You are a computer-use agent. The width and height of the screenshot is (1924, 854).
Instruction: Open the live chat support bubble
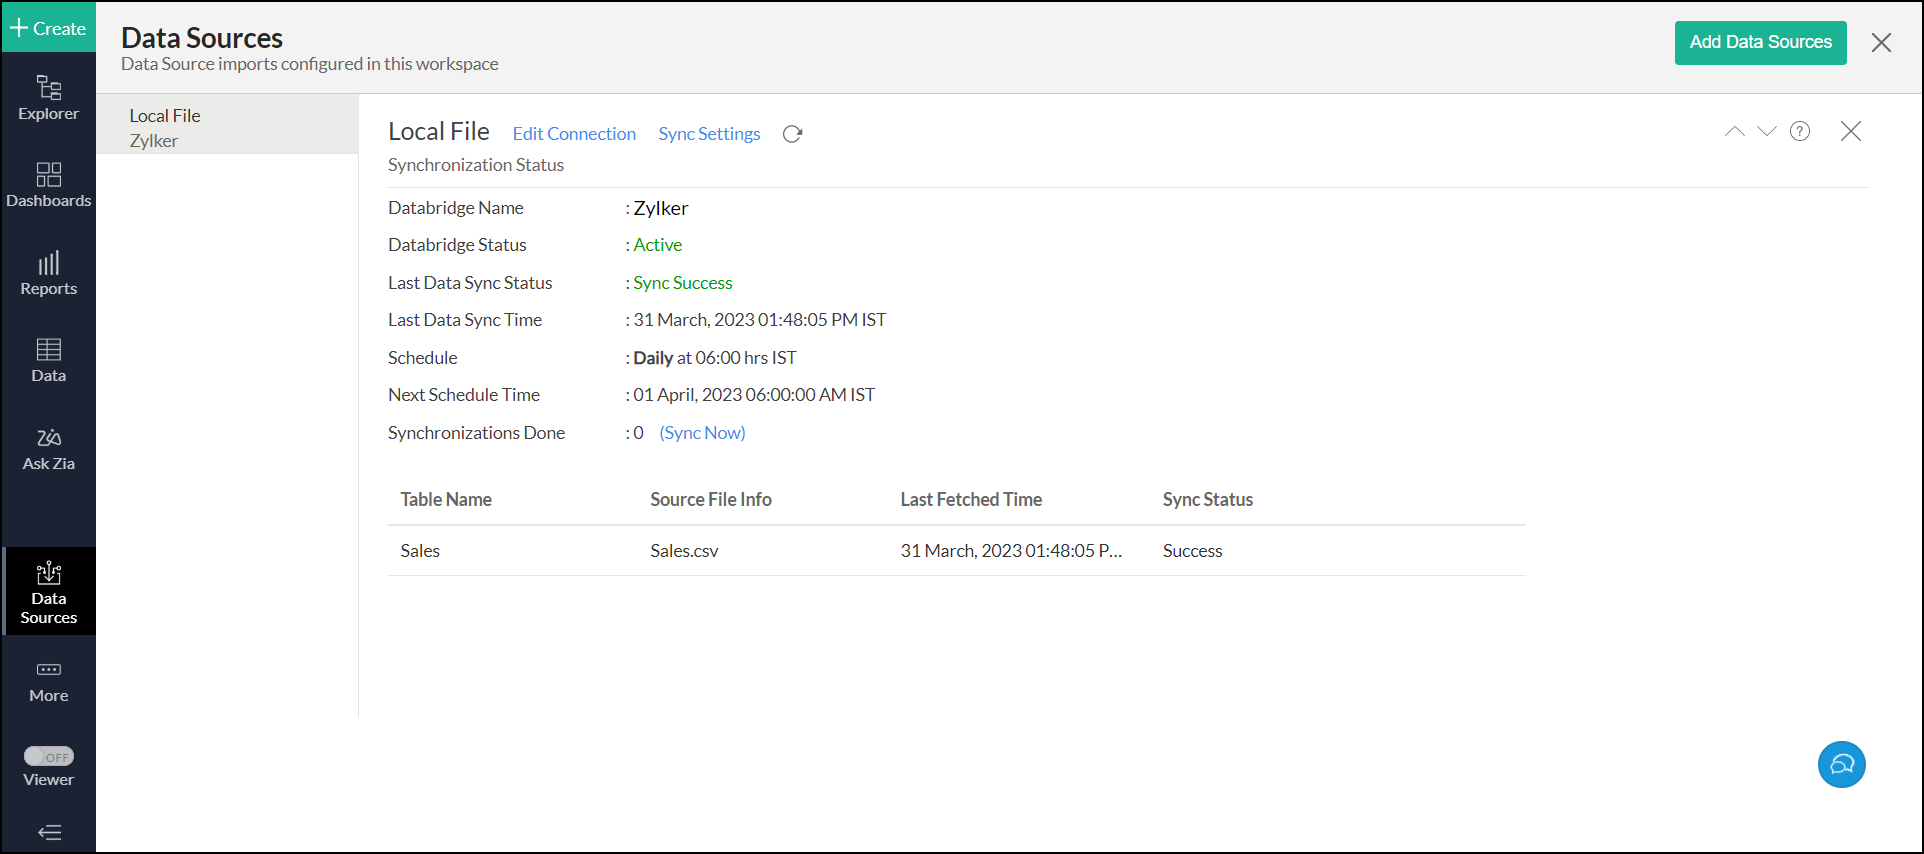(1841, 764)
